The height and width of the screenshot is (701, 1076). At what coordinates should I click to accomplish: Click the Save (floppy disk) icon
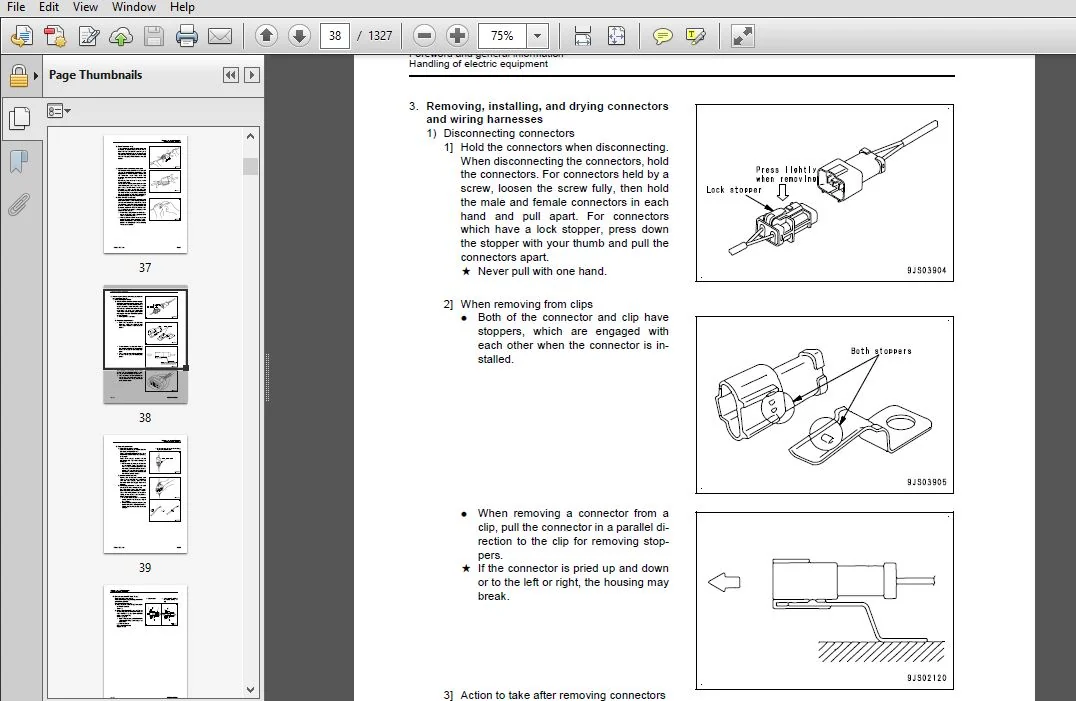click(154, 36)
